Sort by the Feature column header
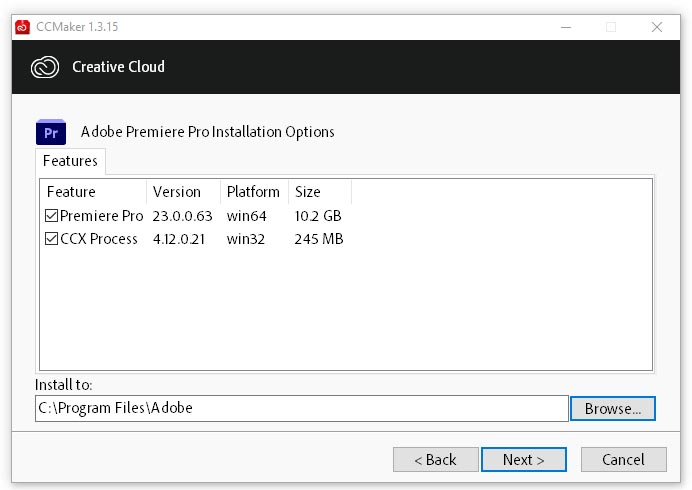This screenshot has height=490, width=692. click(x=93, y=192)
